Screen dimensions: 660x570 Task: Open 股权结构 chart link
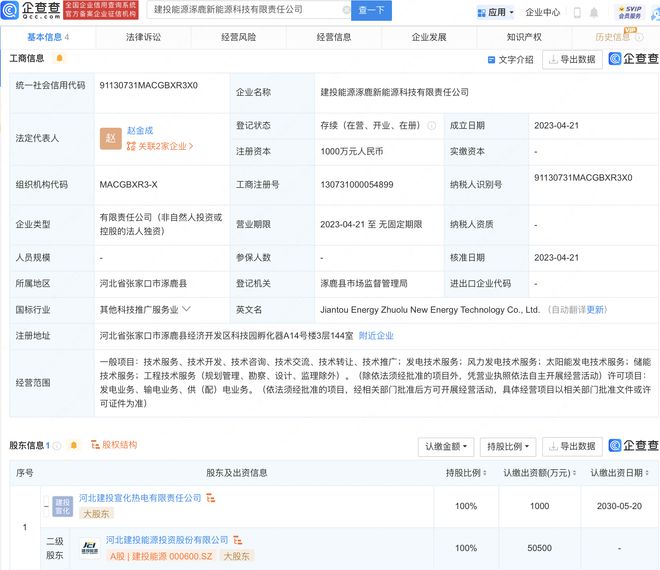pos(114,445)
